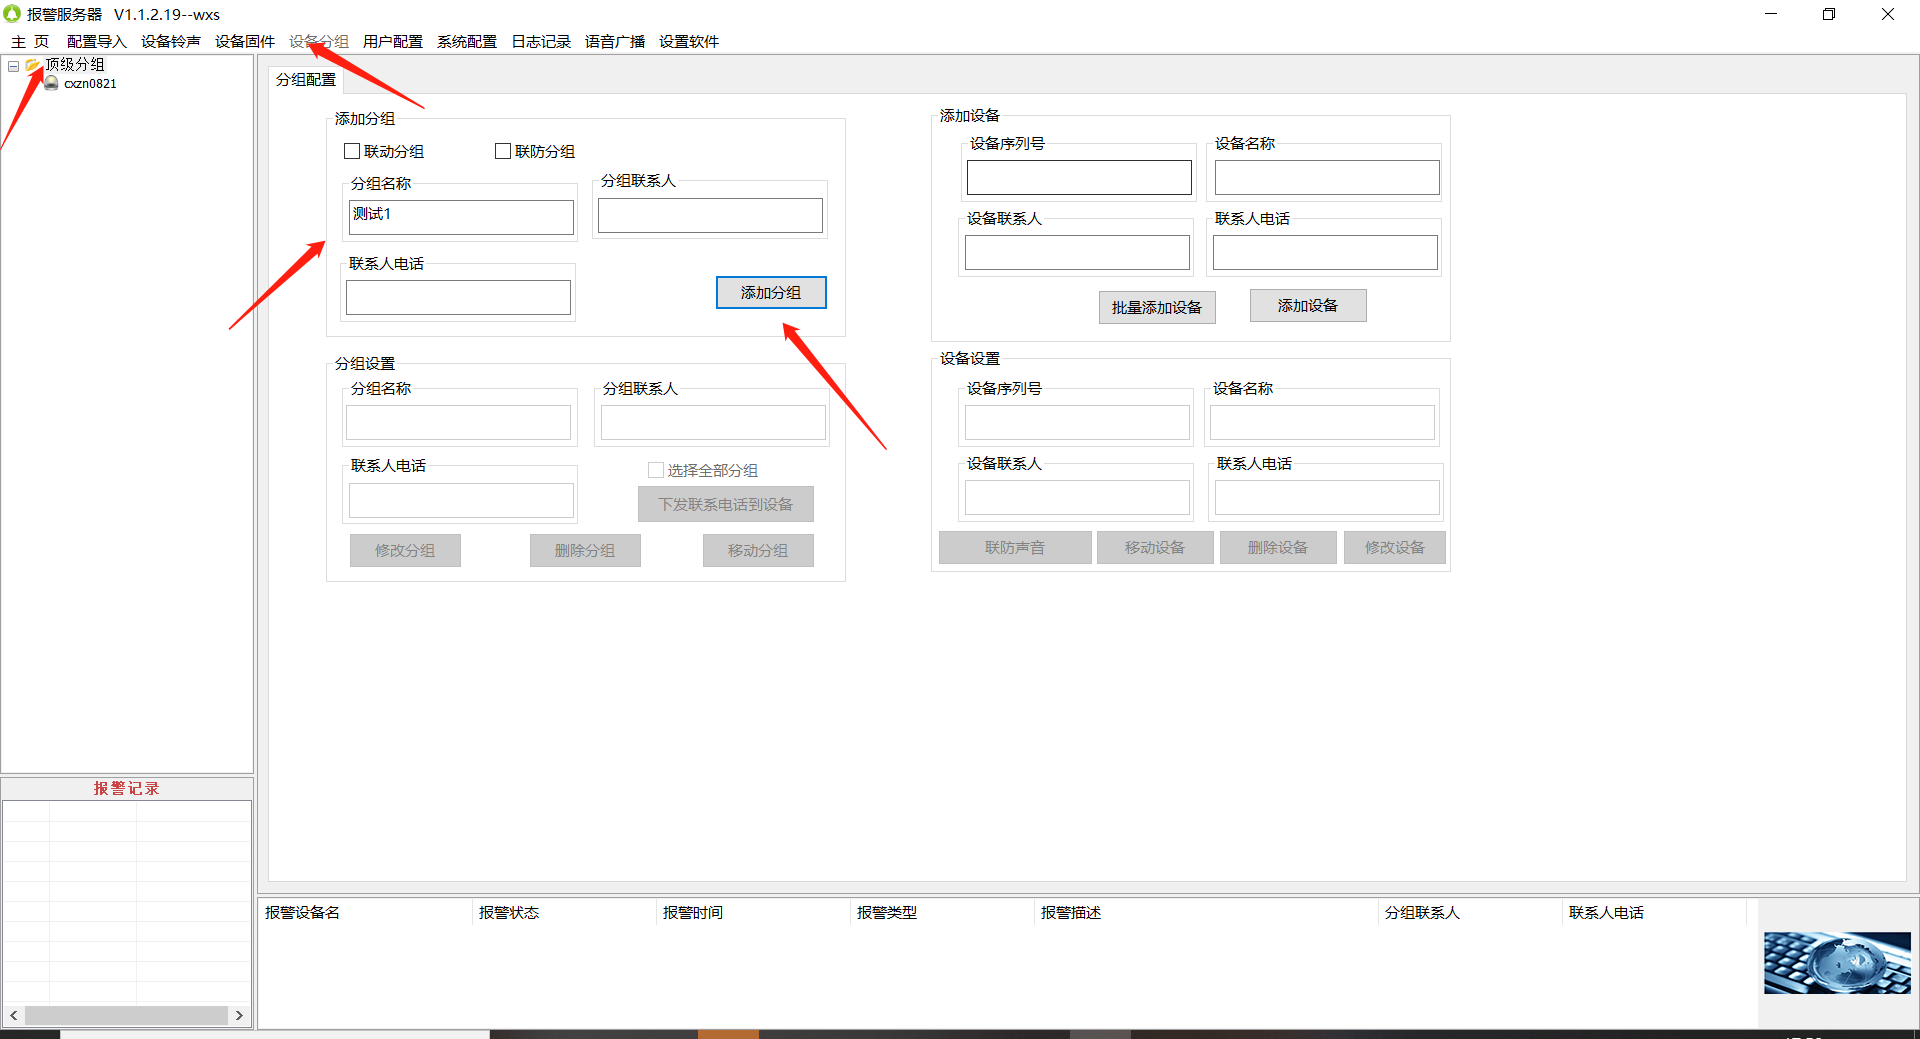1920x1039 pixels.
Task: Open the 设备分组 menu
Action: (x=319, y=41)
